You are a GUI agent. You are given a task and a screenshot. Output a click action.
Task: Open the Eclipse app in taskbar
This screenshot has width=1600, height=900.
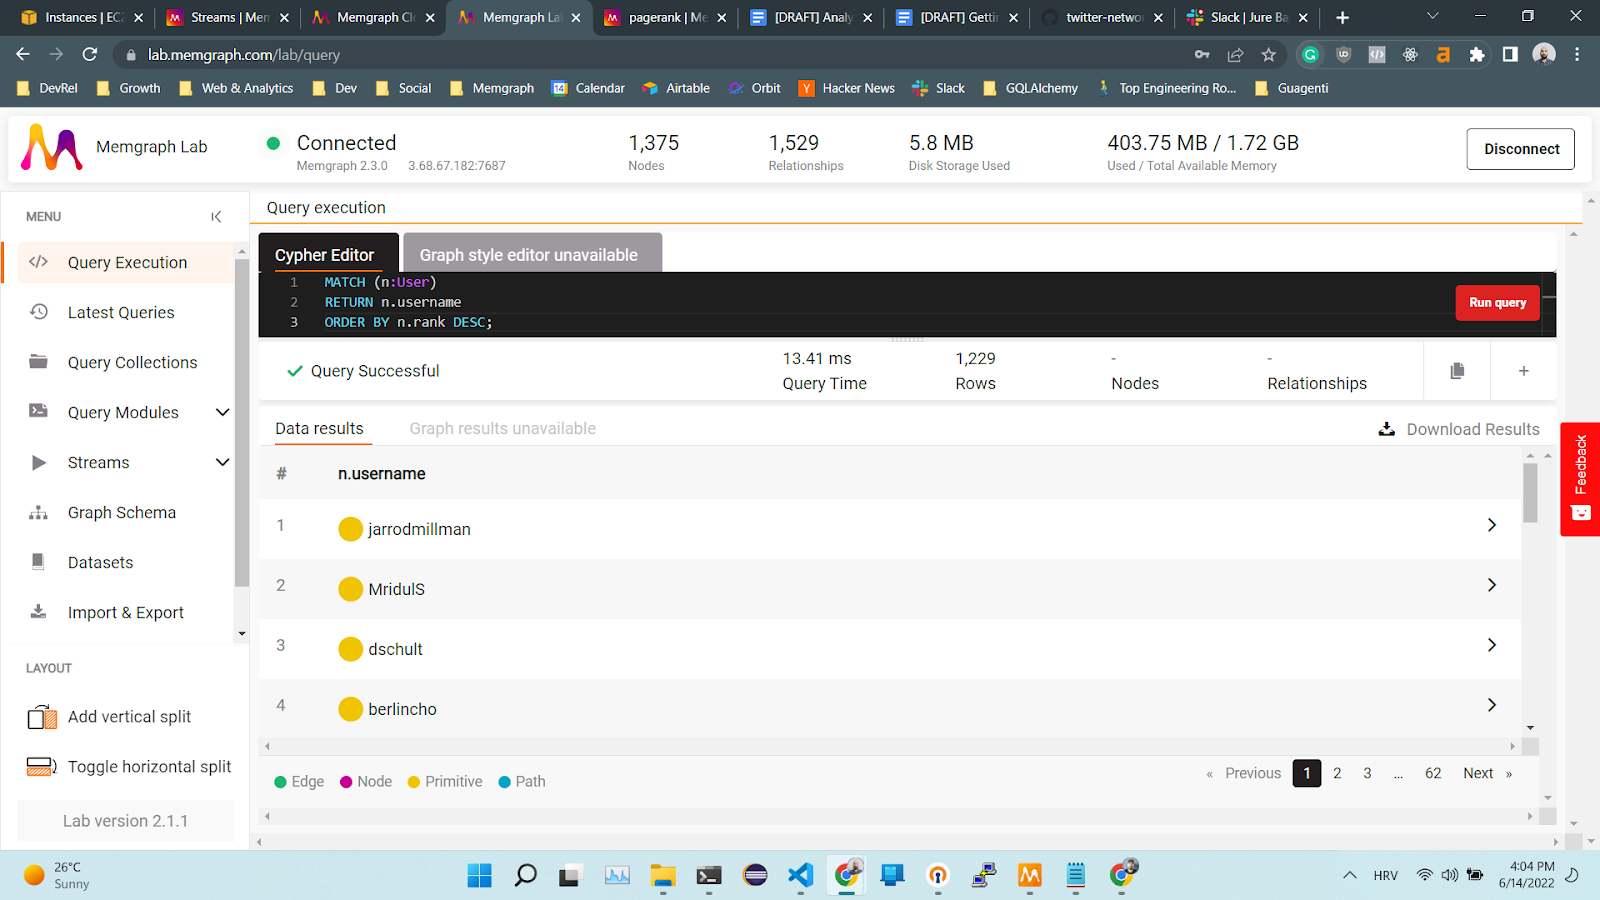(x=755, y=875)
